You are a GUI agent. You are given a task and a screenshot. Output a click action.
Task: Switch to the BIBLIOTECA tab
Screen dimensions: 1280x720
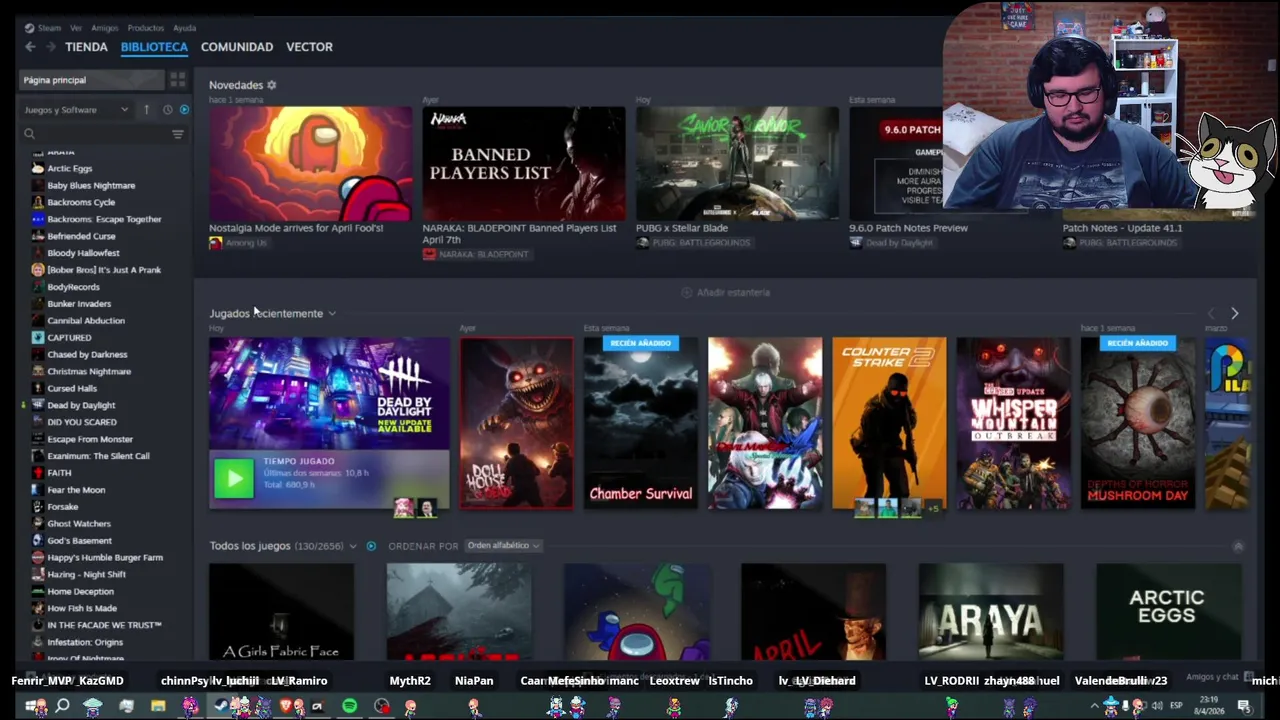154,47
